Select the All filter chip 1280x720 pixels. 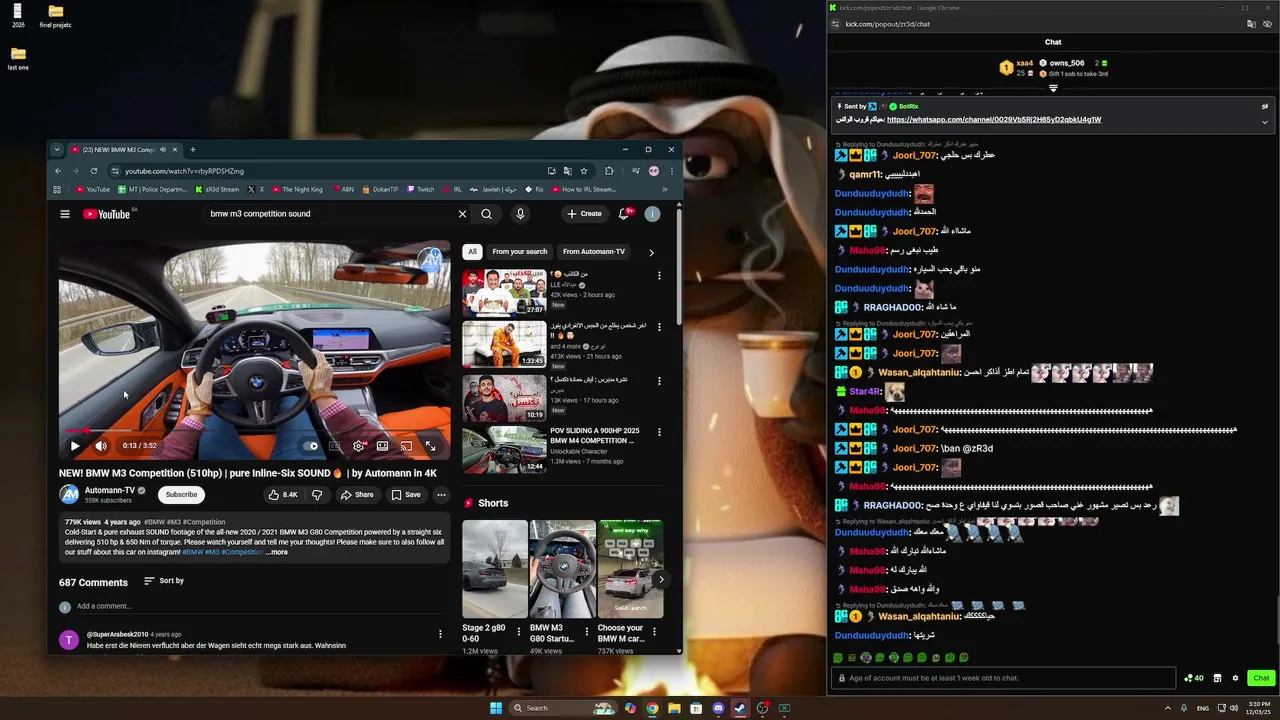[x=472, y=252]
